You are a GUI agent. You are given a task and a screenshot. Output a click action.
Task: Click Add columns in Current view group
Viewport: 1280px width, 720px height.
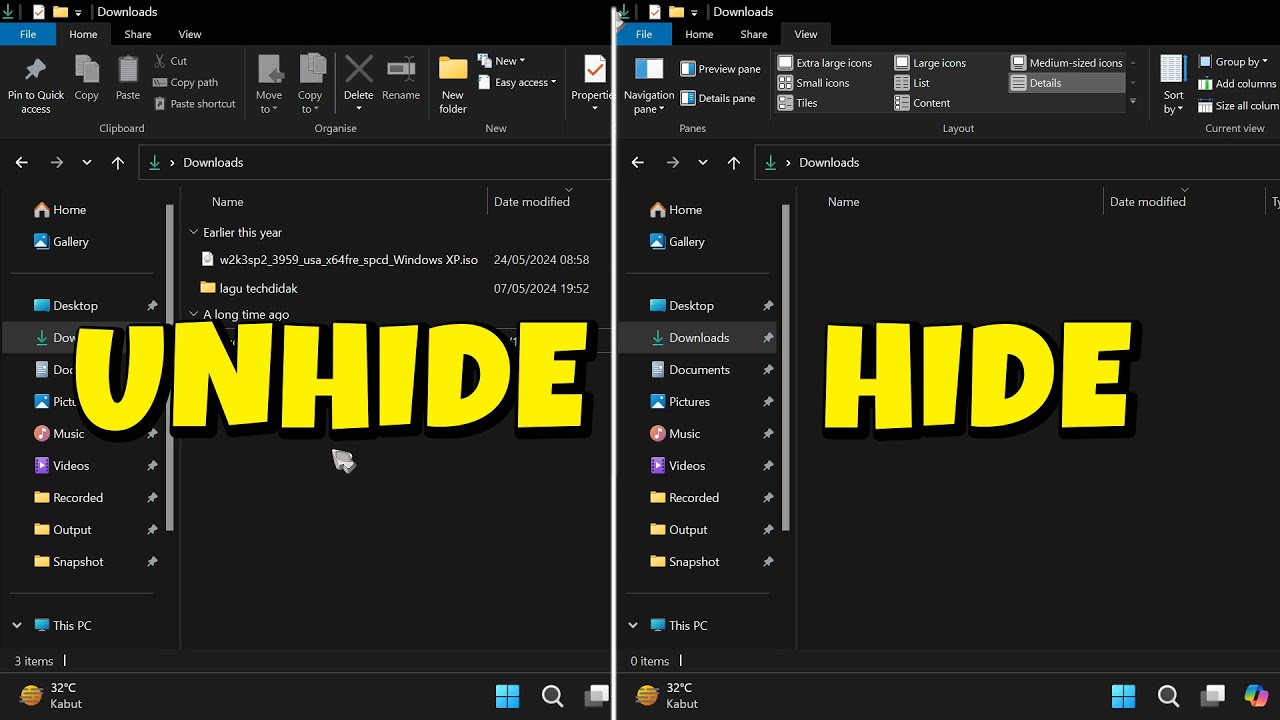tap(1238, 84)
